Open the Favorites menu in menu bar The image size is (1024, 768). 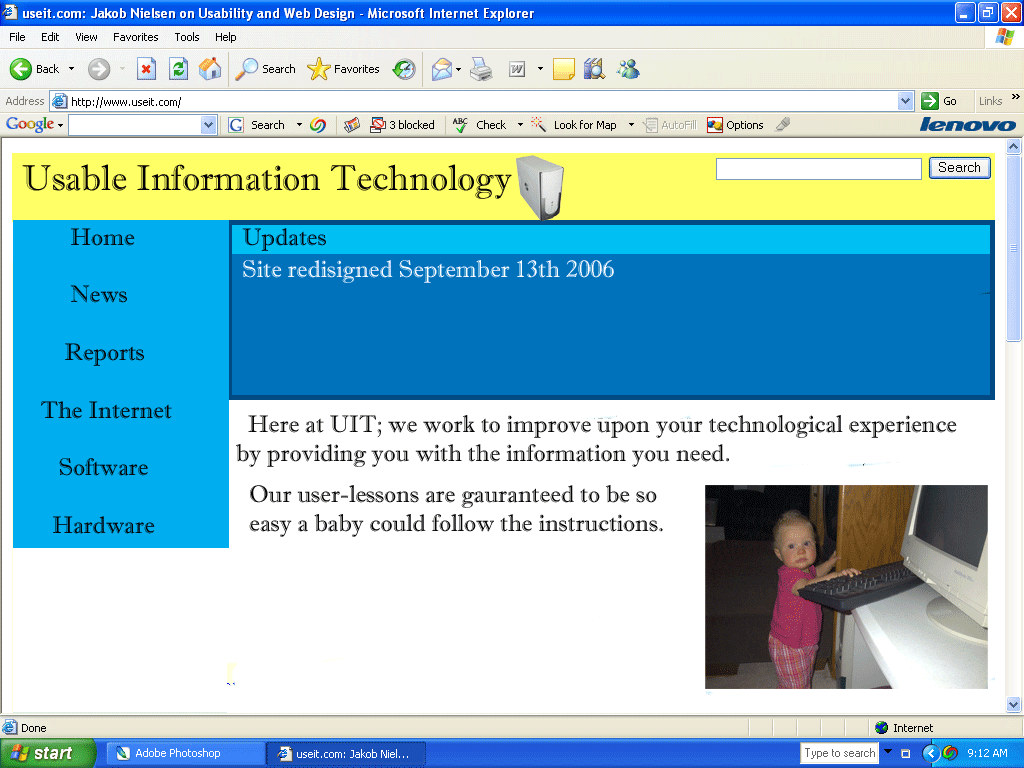click(x=135, y=37)
